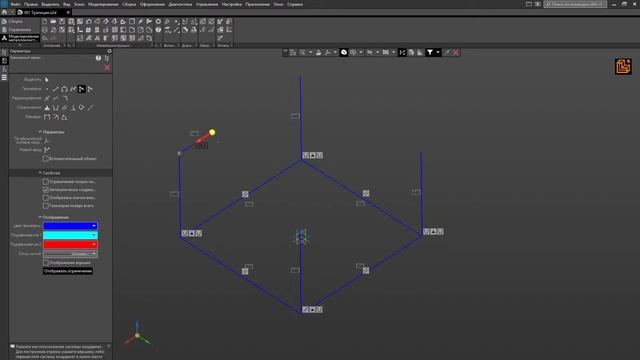Create a new document from ribbon

[44, 22]
